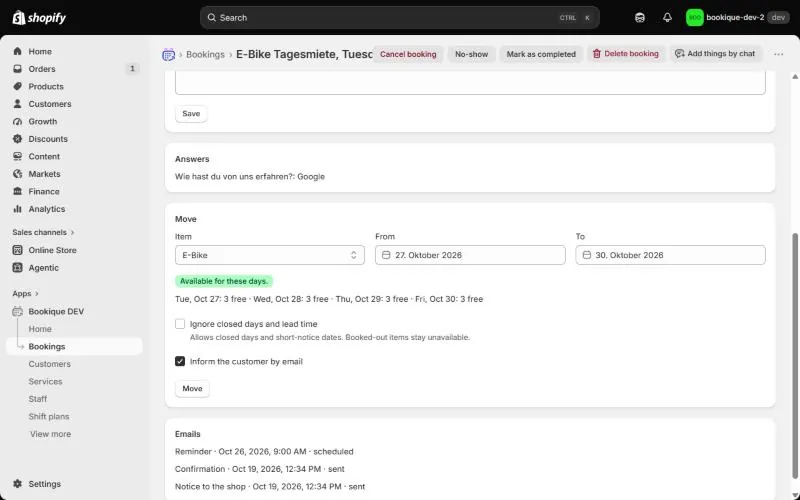The image size is (800, 500).
Task: Click Add things by chat
Action: tap(715, 54)
